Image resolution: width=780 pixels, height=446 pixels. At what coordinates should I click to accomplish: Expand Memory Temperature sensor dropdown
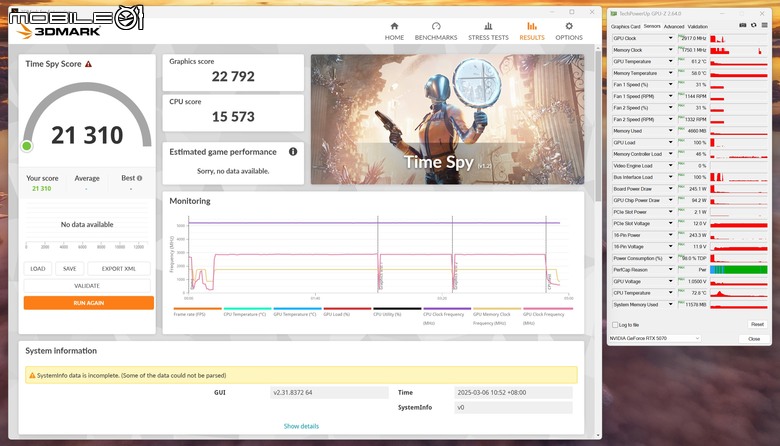tap(670, 73)
